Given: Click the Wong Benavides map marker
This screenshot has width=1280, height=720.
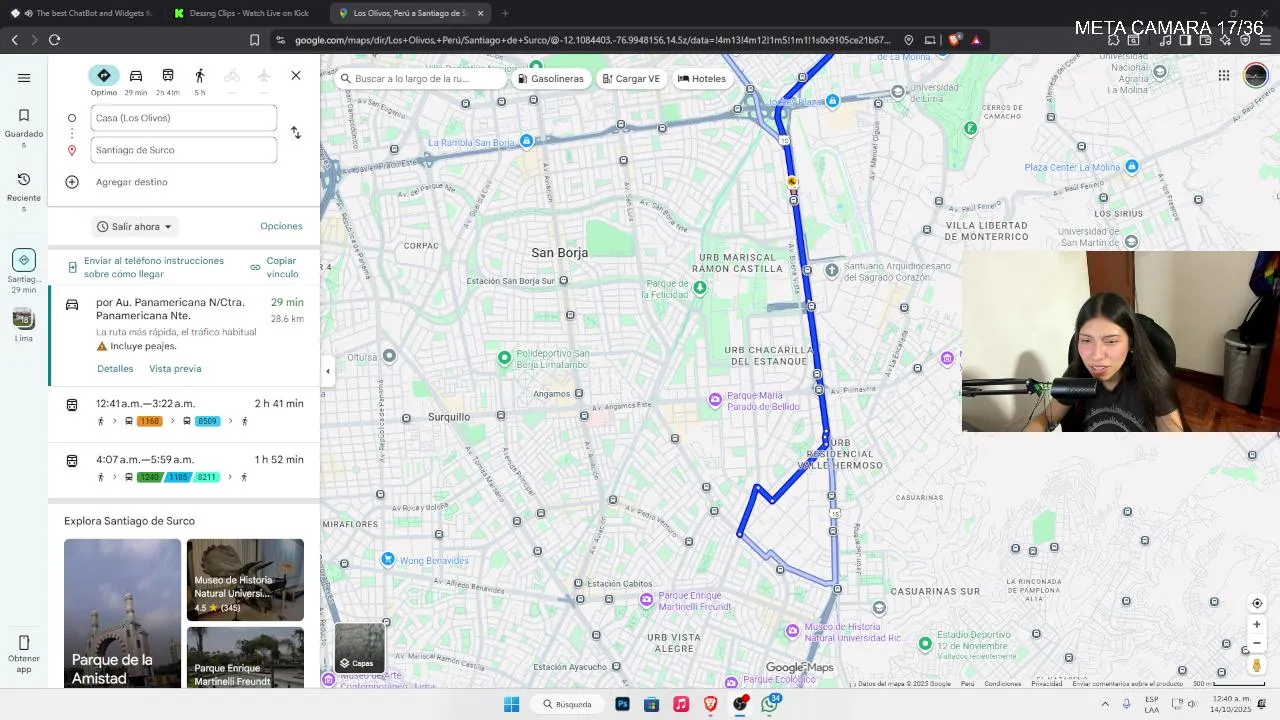Looking at the screenshot, I should (388, 560).
